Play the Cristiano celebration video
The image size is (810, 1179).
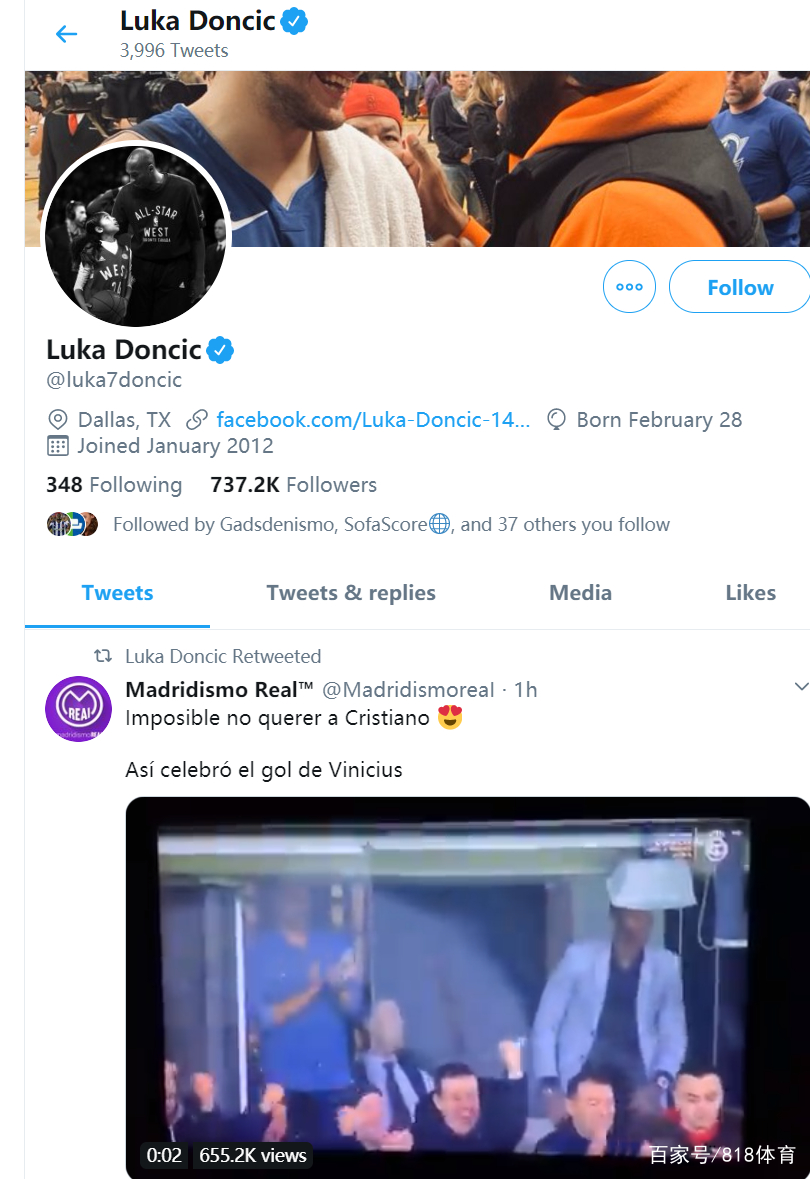[468, 987]
